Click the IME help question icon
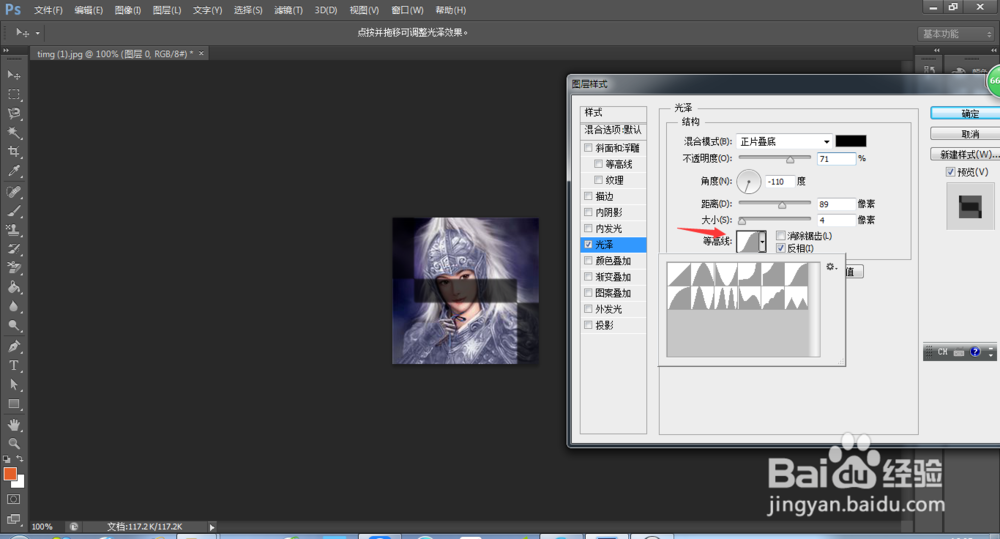Image resolution: width=1000 pixels, height=539 pixels. click(975, 352)
